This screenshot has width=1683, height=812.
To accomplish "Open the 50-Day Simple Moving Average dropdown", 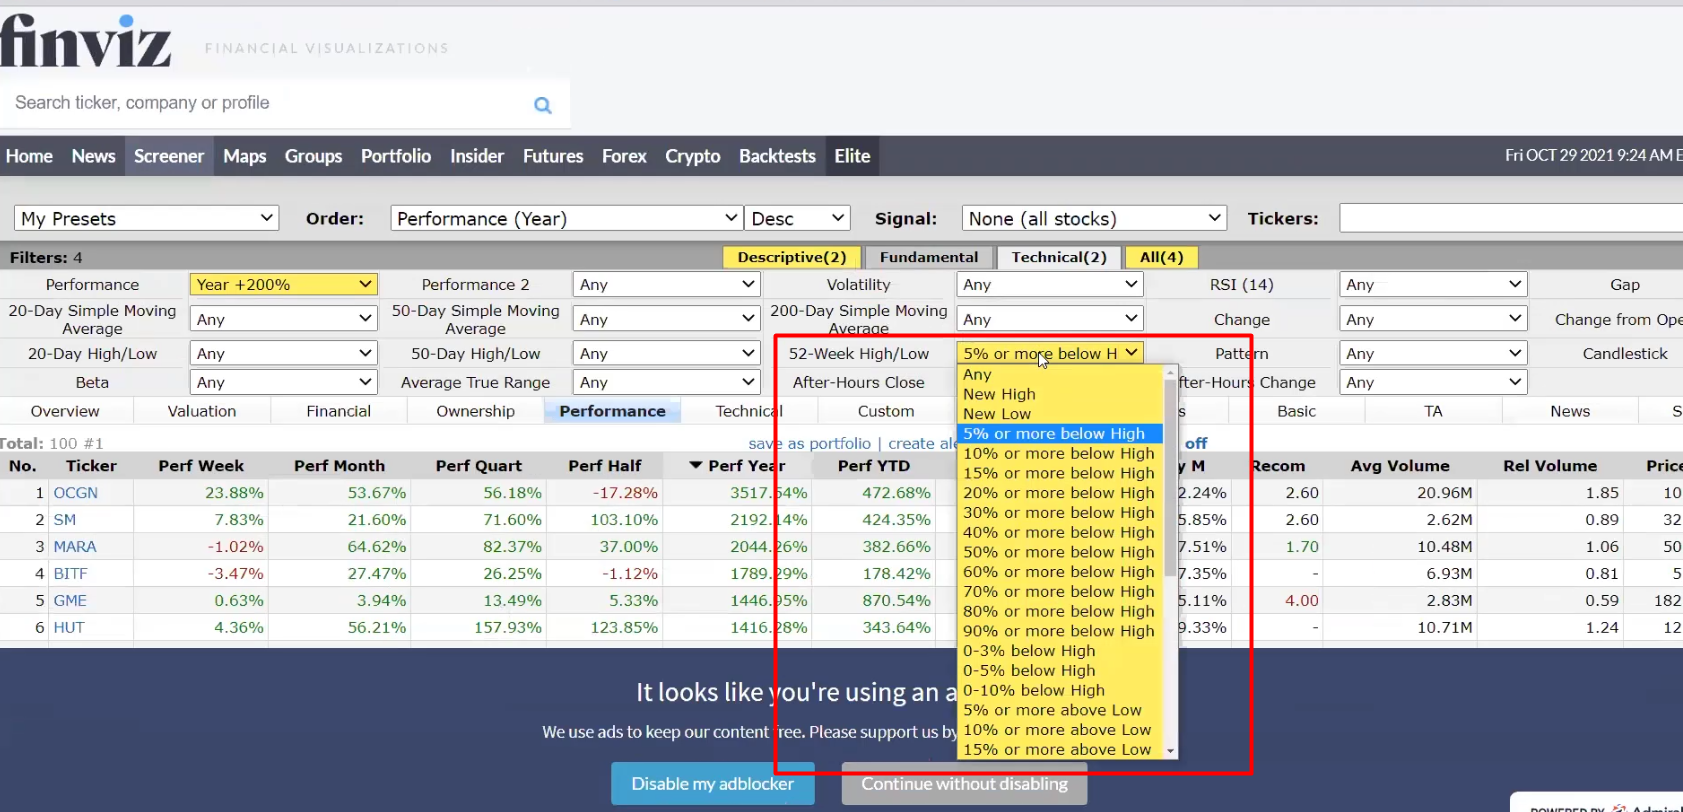I will [666, 319].
